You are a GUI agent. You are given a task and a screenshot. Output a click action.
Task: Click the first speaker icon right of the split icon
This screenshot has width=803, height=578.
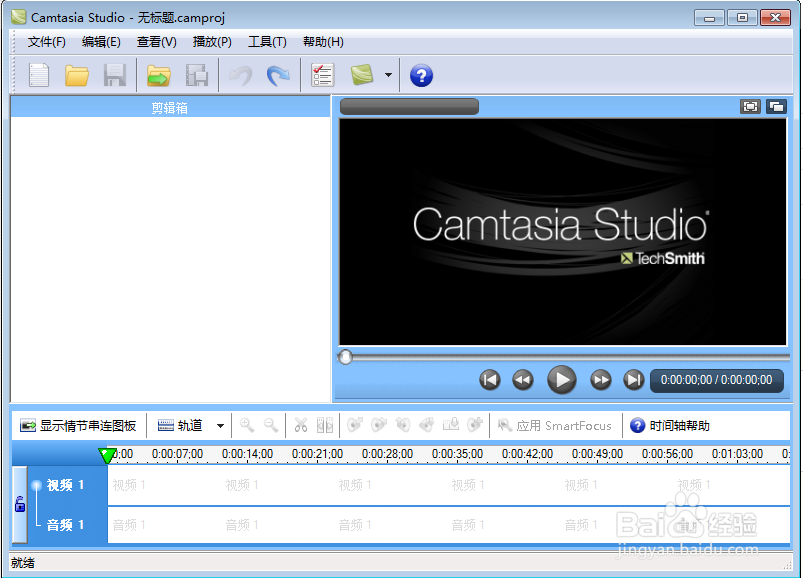tap(355, 424)
